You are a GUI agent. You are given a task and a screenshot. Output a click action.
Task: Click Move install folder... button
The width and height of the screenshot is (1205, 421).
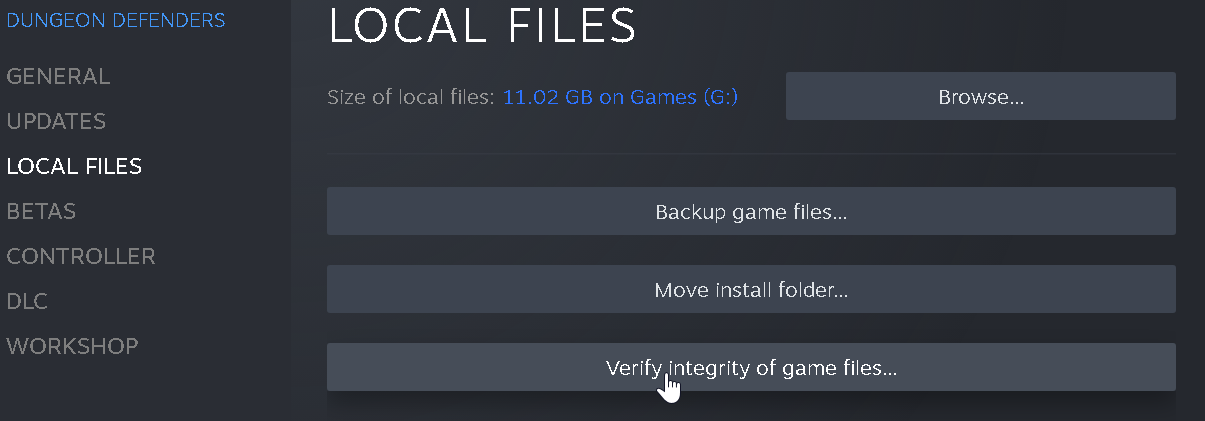pos(751,290)
